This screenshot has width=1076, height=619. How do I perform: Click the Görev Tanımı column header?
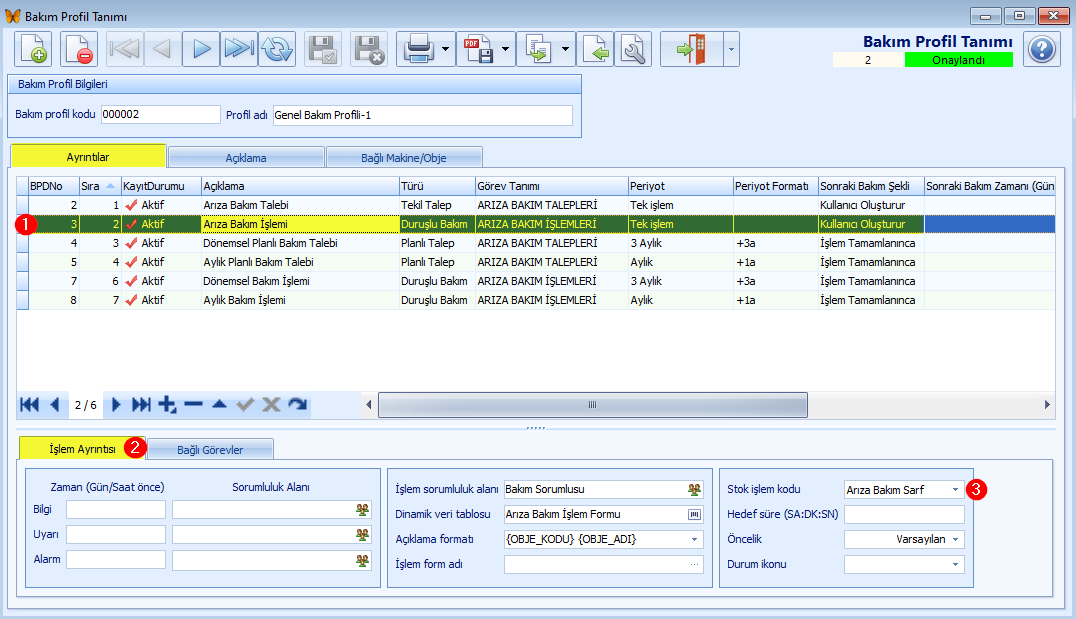[552, 186]
